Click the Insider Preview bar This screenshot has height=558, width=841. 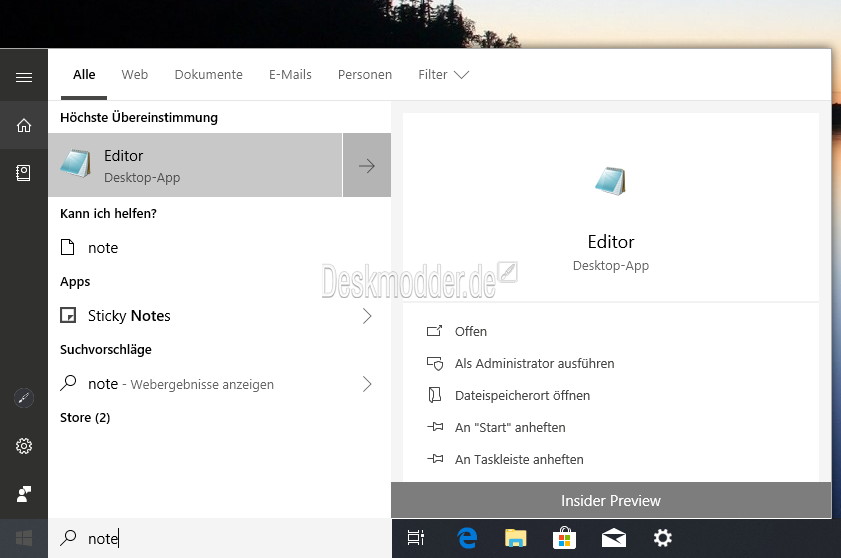[611, 500]
